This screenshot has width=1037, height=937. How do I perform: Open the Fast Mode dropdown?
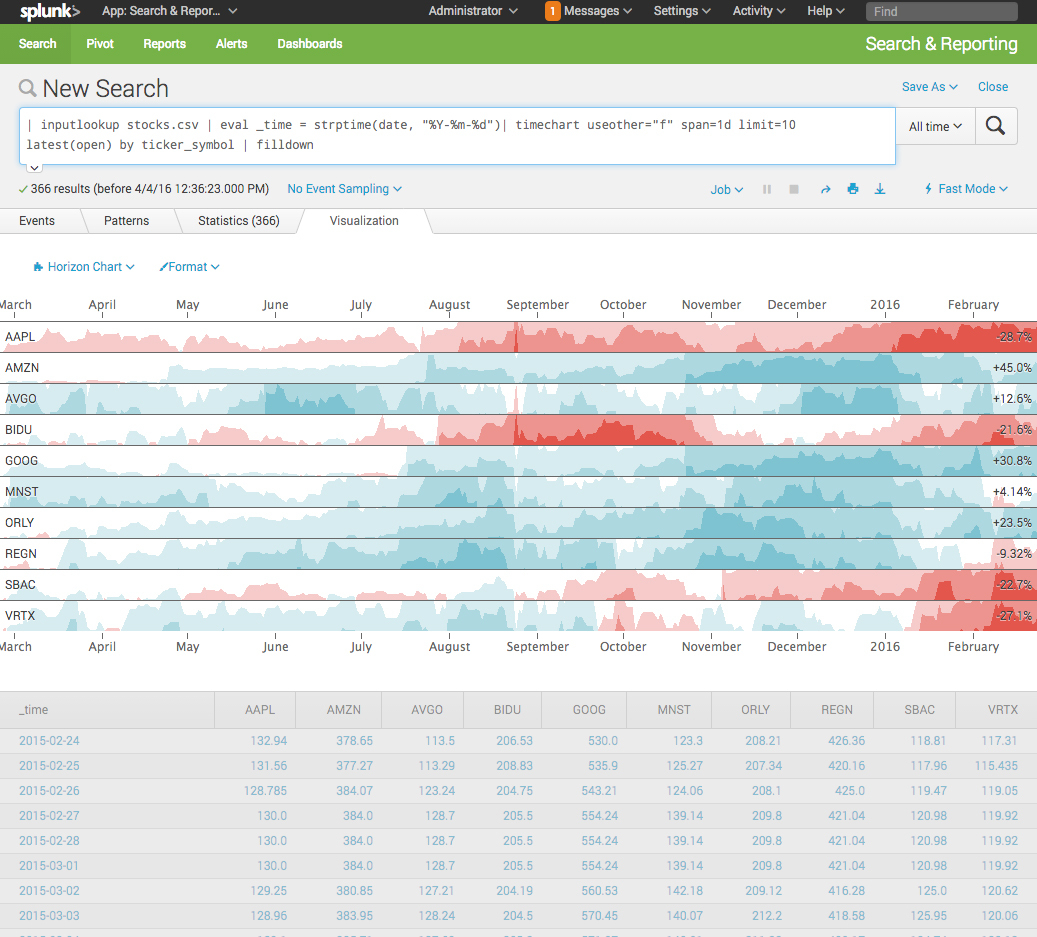pyautogui.click(x=965, y=189)
